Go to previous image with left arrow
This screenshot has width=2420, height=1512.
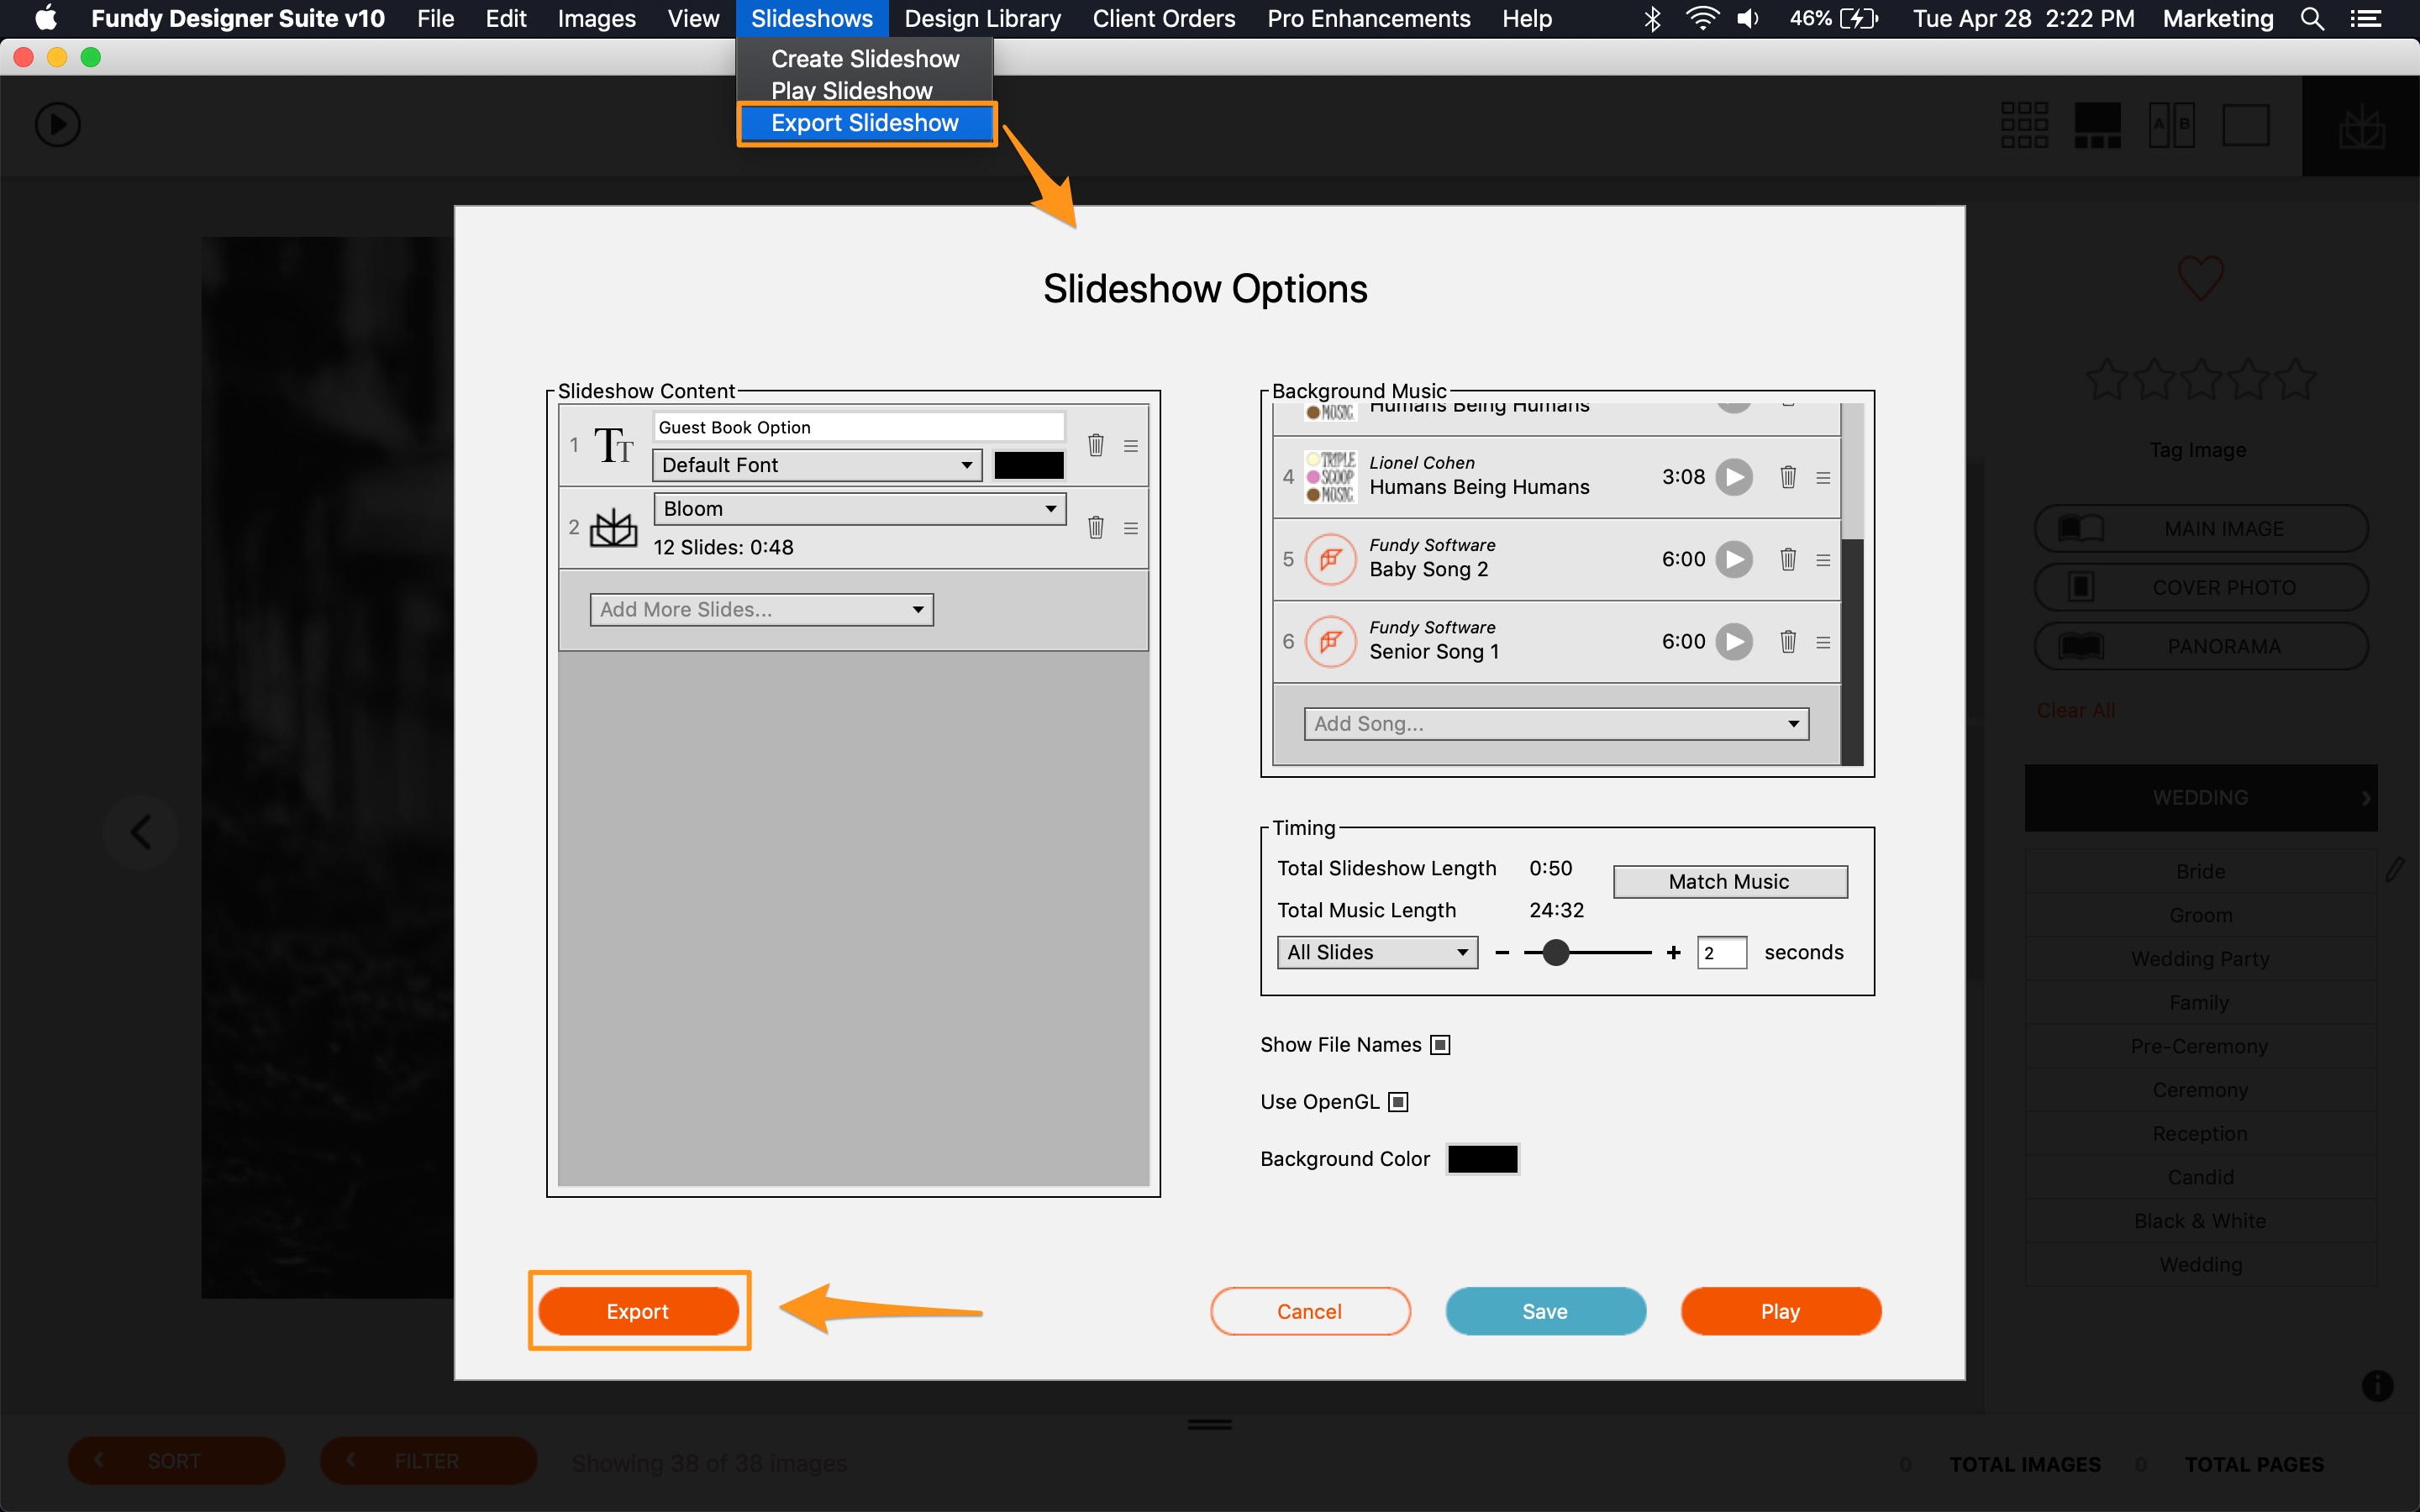(141, 831)
